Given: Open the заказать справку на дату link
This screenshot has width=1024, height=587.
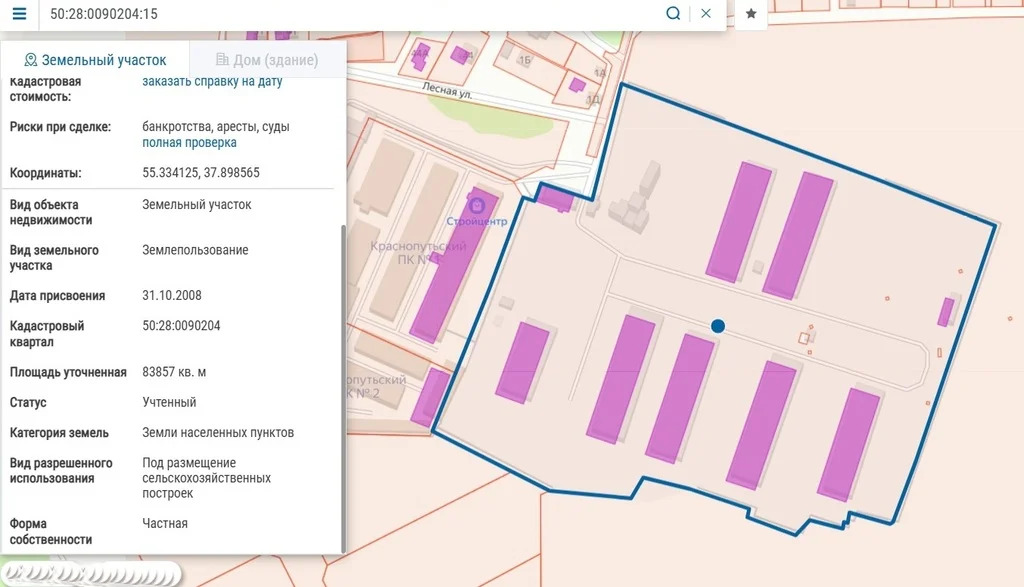Looking at the screenshot, I should point(212,82).
